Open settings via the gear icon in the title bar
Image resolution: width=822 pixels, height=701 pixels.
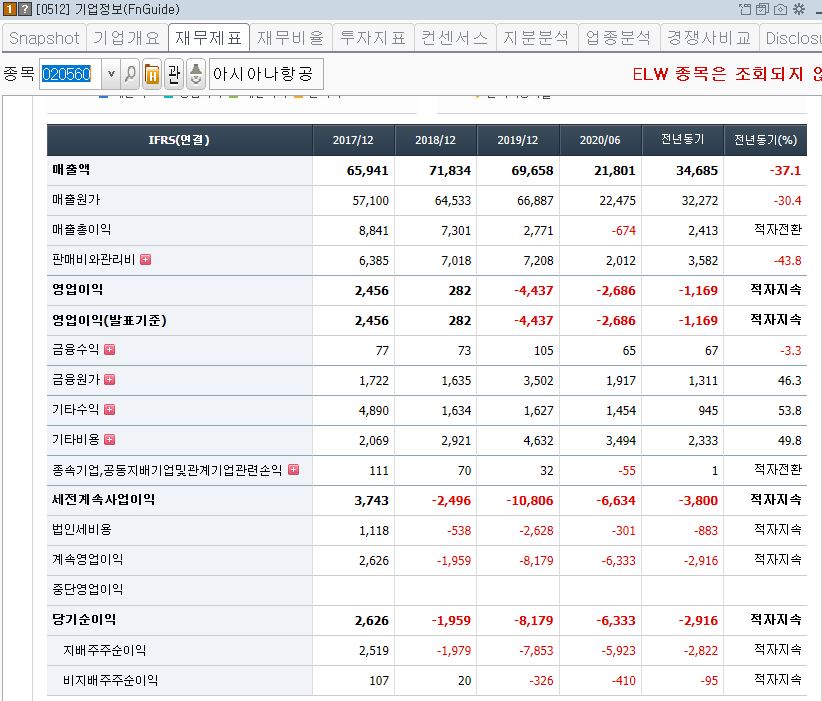[x=800, y=10]
